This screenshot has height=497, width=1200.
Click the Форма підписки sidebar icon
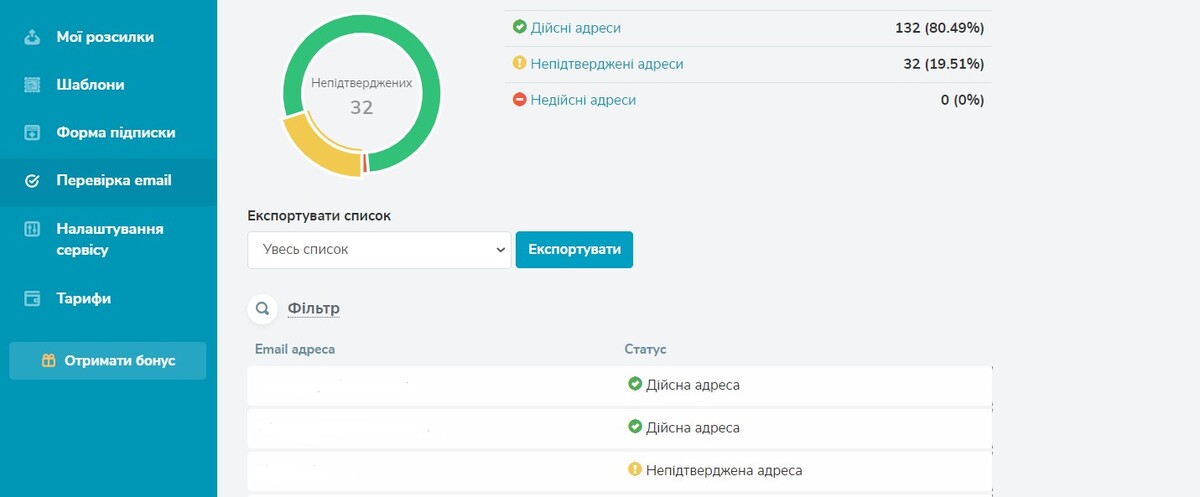tap(32, 133)
